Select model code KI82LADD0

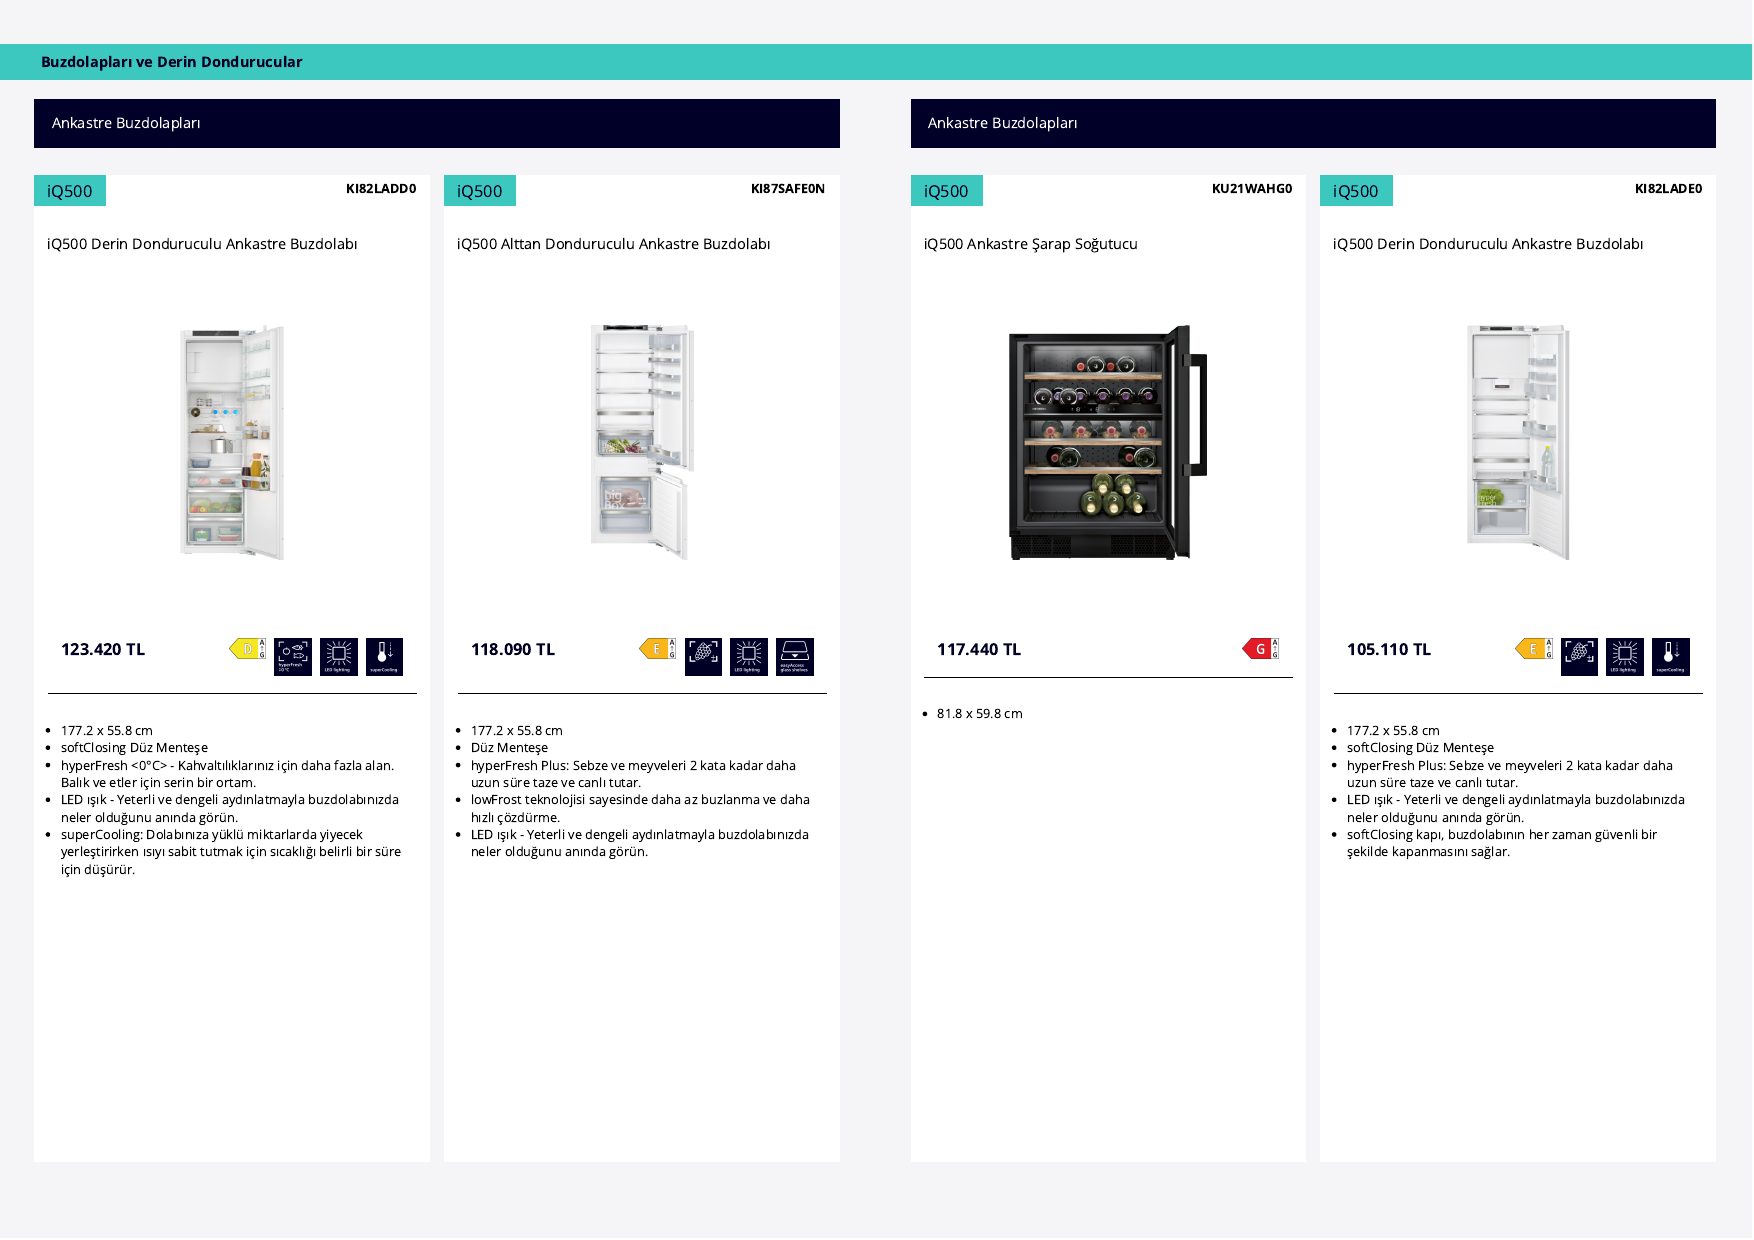[x=381, y=189]
